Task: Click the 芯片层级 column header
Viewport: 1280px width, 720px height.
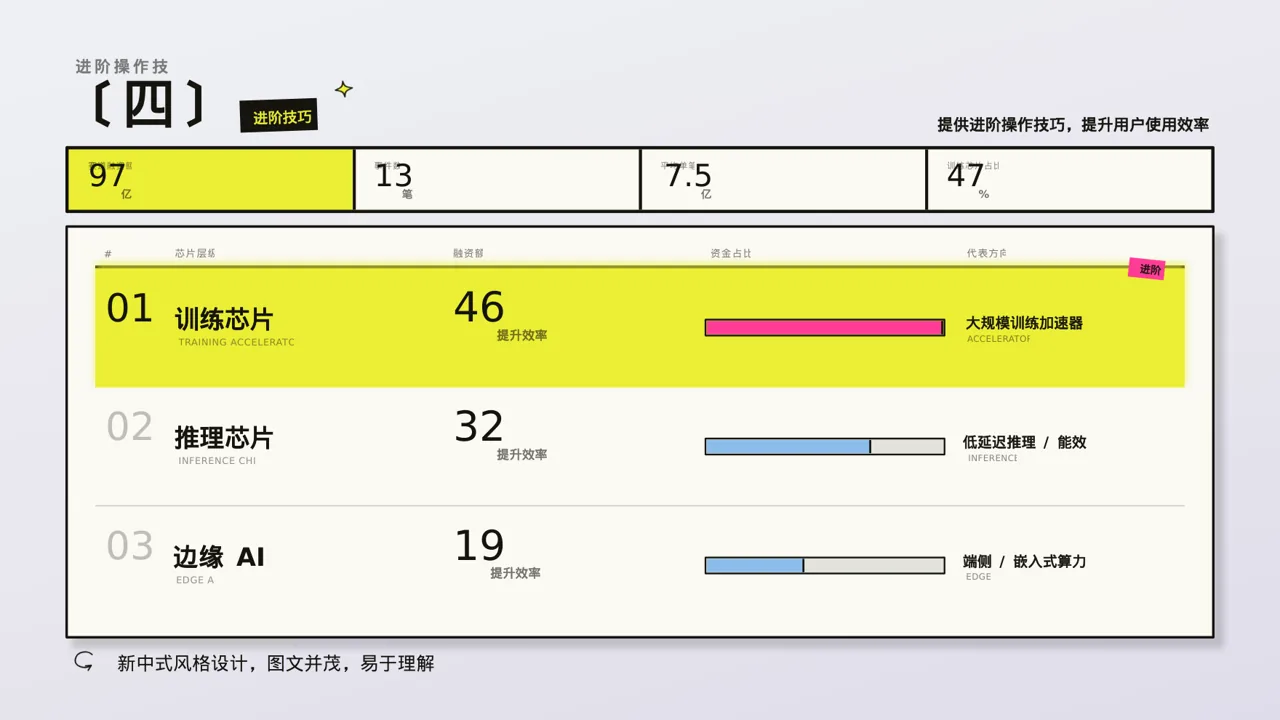Action: coord(195,254)
